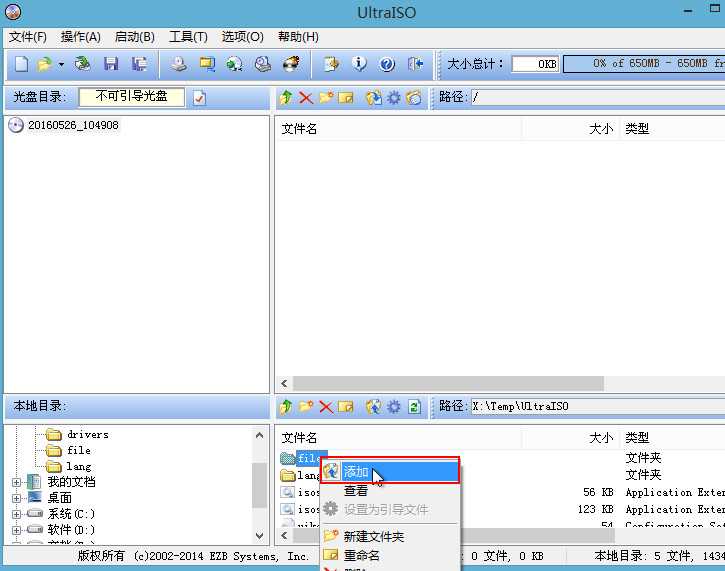Open the 启动(B) menu
725x571 pixels.
pos(135,37)
